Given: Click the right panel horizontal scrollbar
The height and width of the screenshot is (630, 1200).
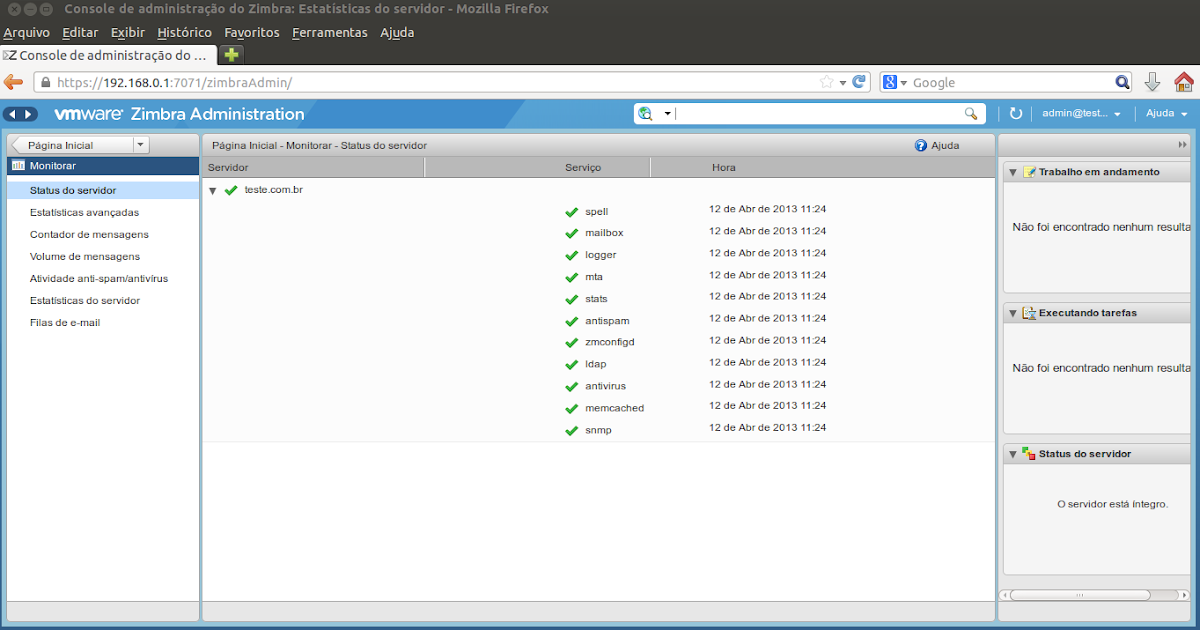Looking at the screenshot, I should pyautogui.click(x=1079, y=594).
